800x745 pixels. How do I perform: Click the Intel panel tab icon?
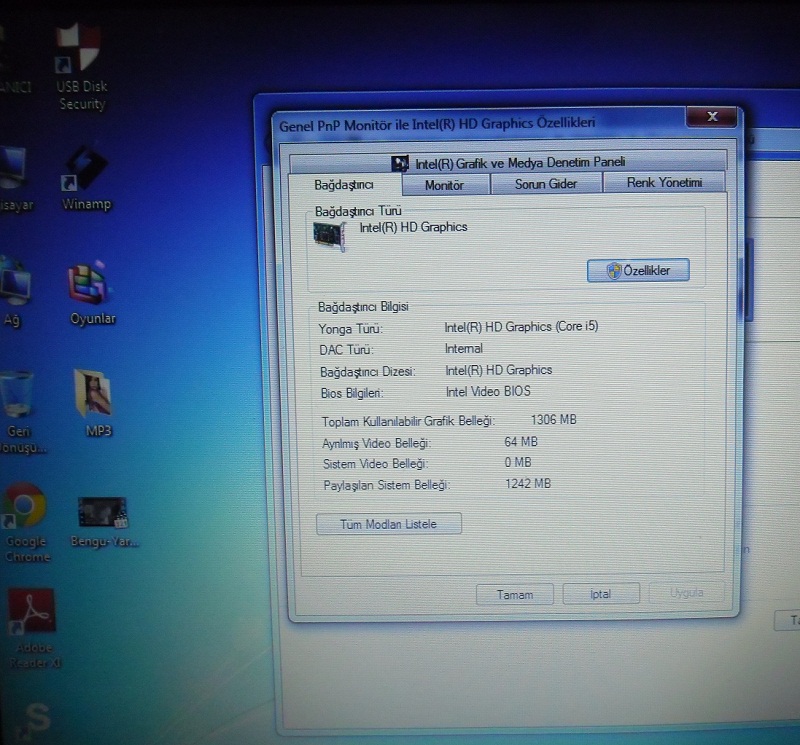(x=399, y=164)
